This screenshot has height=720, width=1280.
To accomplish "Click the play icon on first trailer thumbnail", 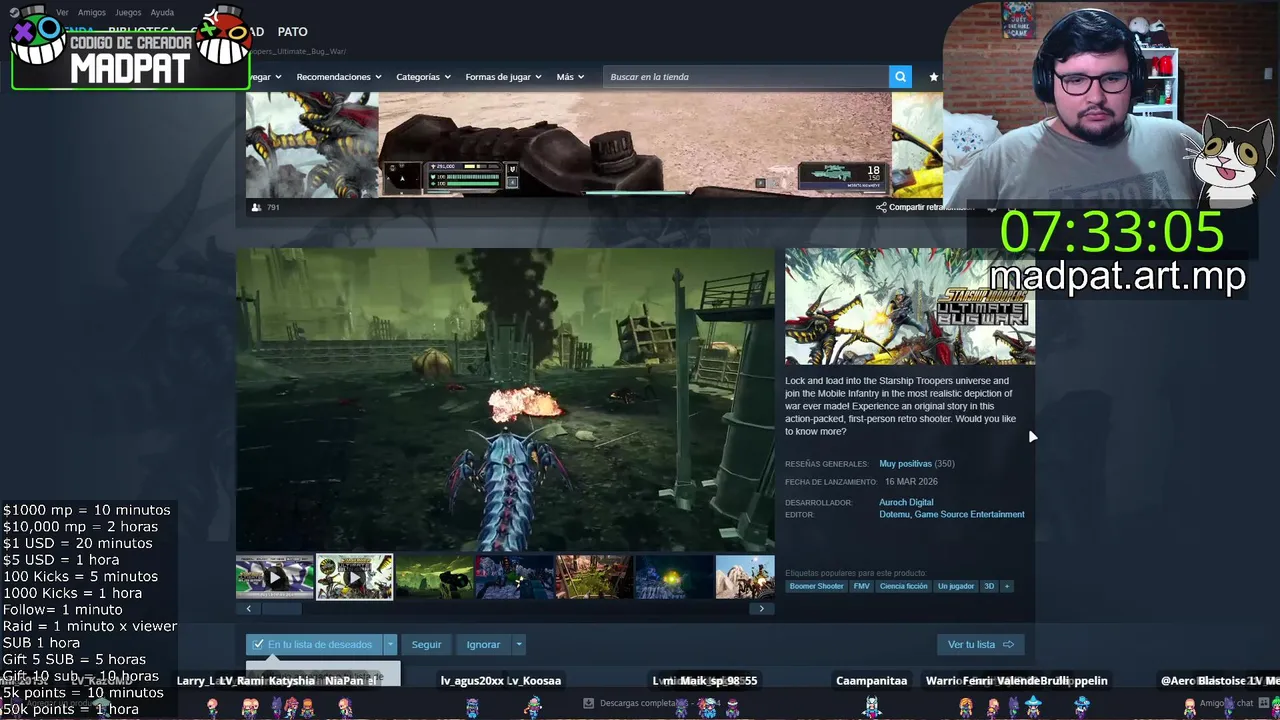I will [x=275, y=577].
